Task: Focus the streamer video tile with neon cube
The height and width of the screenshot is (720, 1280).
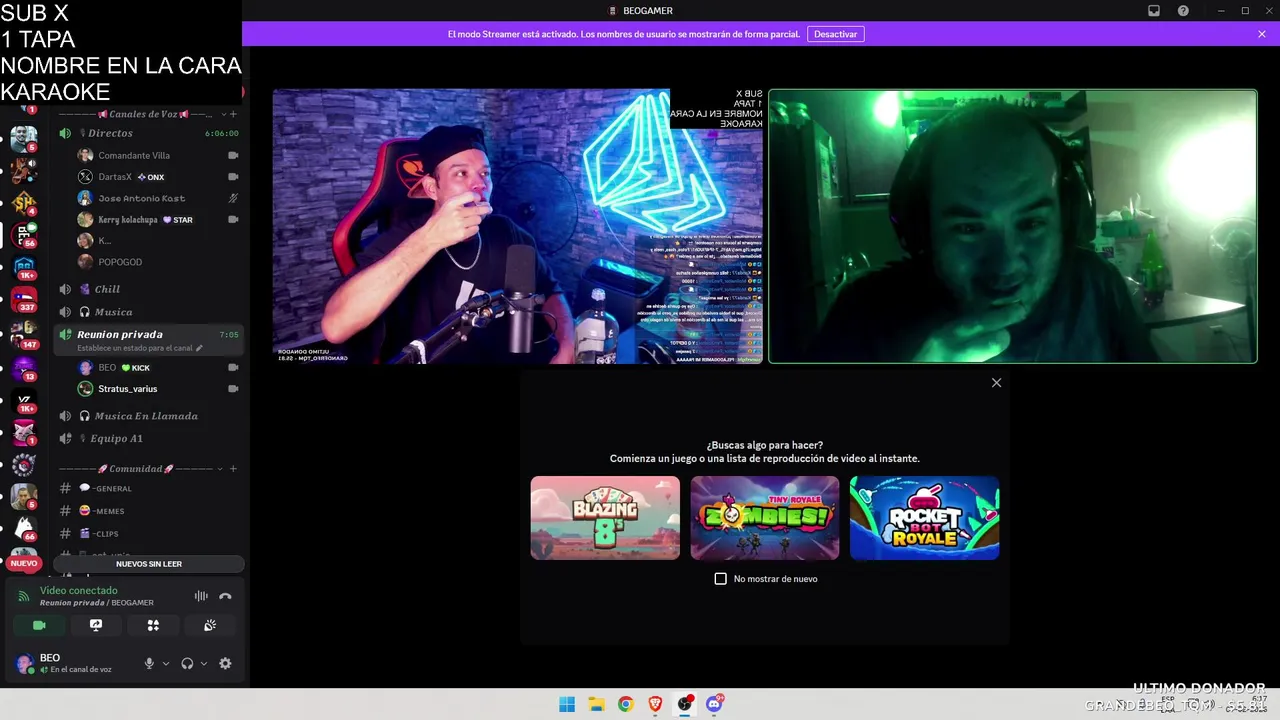Action: pyautogui.click(x=518, y=226)
